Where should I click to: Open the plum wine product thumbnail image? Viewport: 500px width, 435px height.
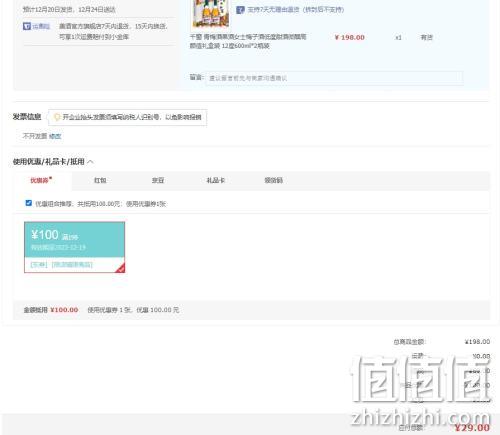click(x=211, y=13)
